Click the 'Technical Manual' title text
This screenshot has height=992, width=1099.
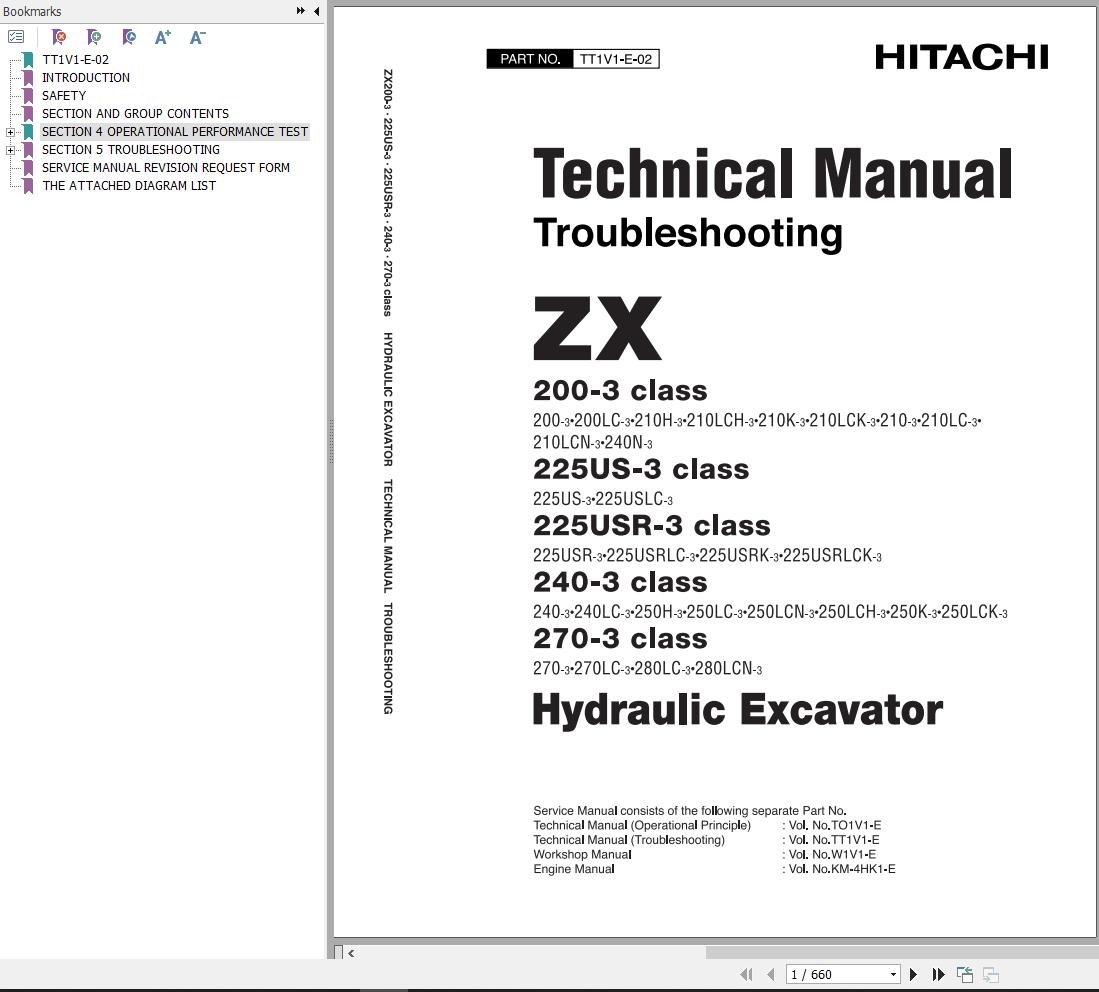(772, 172)
